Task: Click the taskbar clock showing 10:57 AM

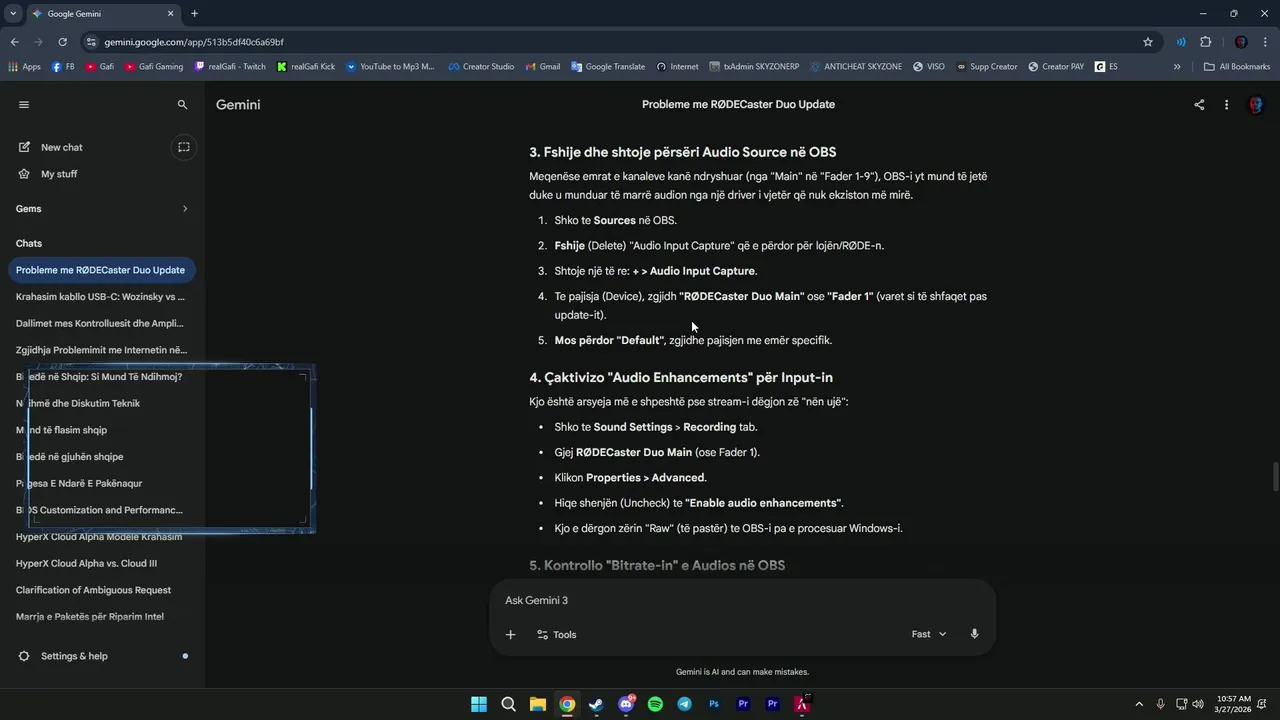Action: pos(1234,704)
